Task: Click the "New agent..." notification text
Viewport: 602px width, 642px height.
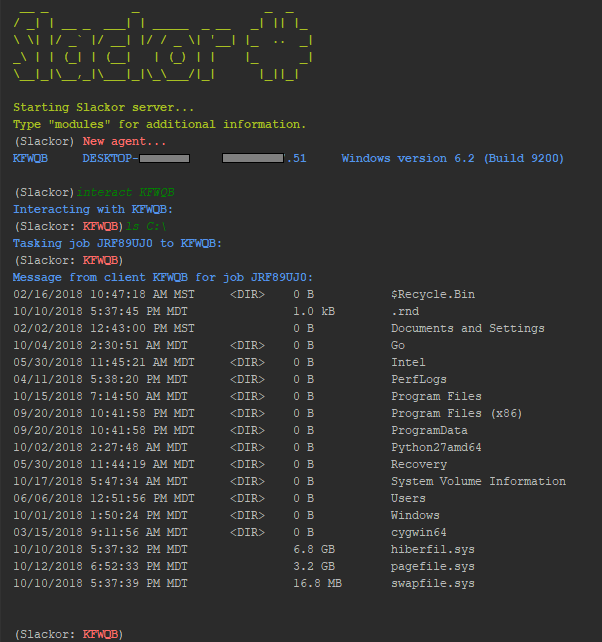Action: pyautogui.click(x=124, y=141)
